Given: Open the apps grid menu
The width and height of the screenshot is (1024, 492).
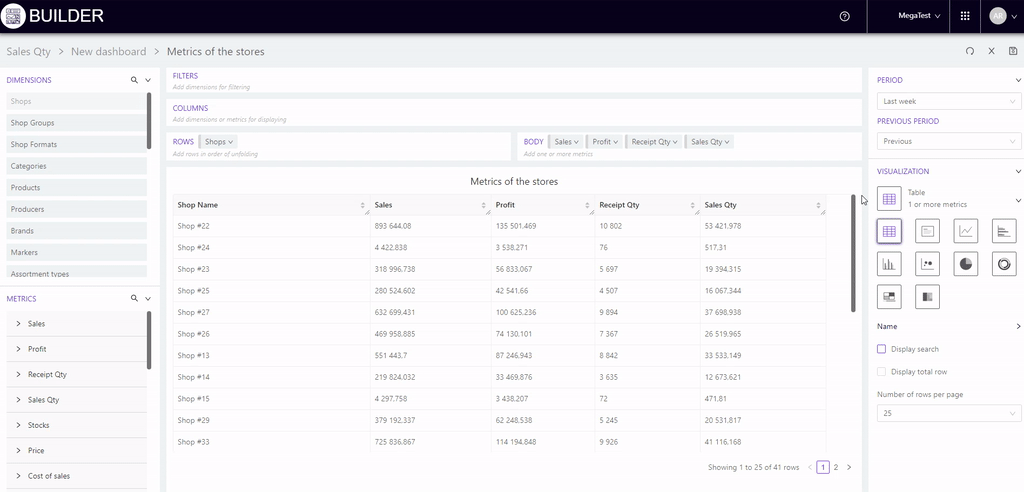Looking at the screenshot, I should (964, 16).
